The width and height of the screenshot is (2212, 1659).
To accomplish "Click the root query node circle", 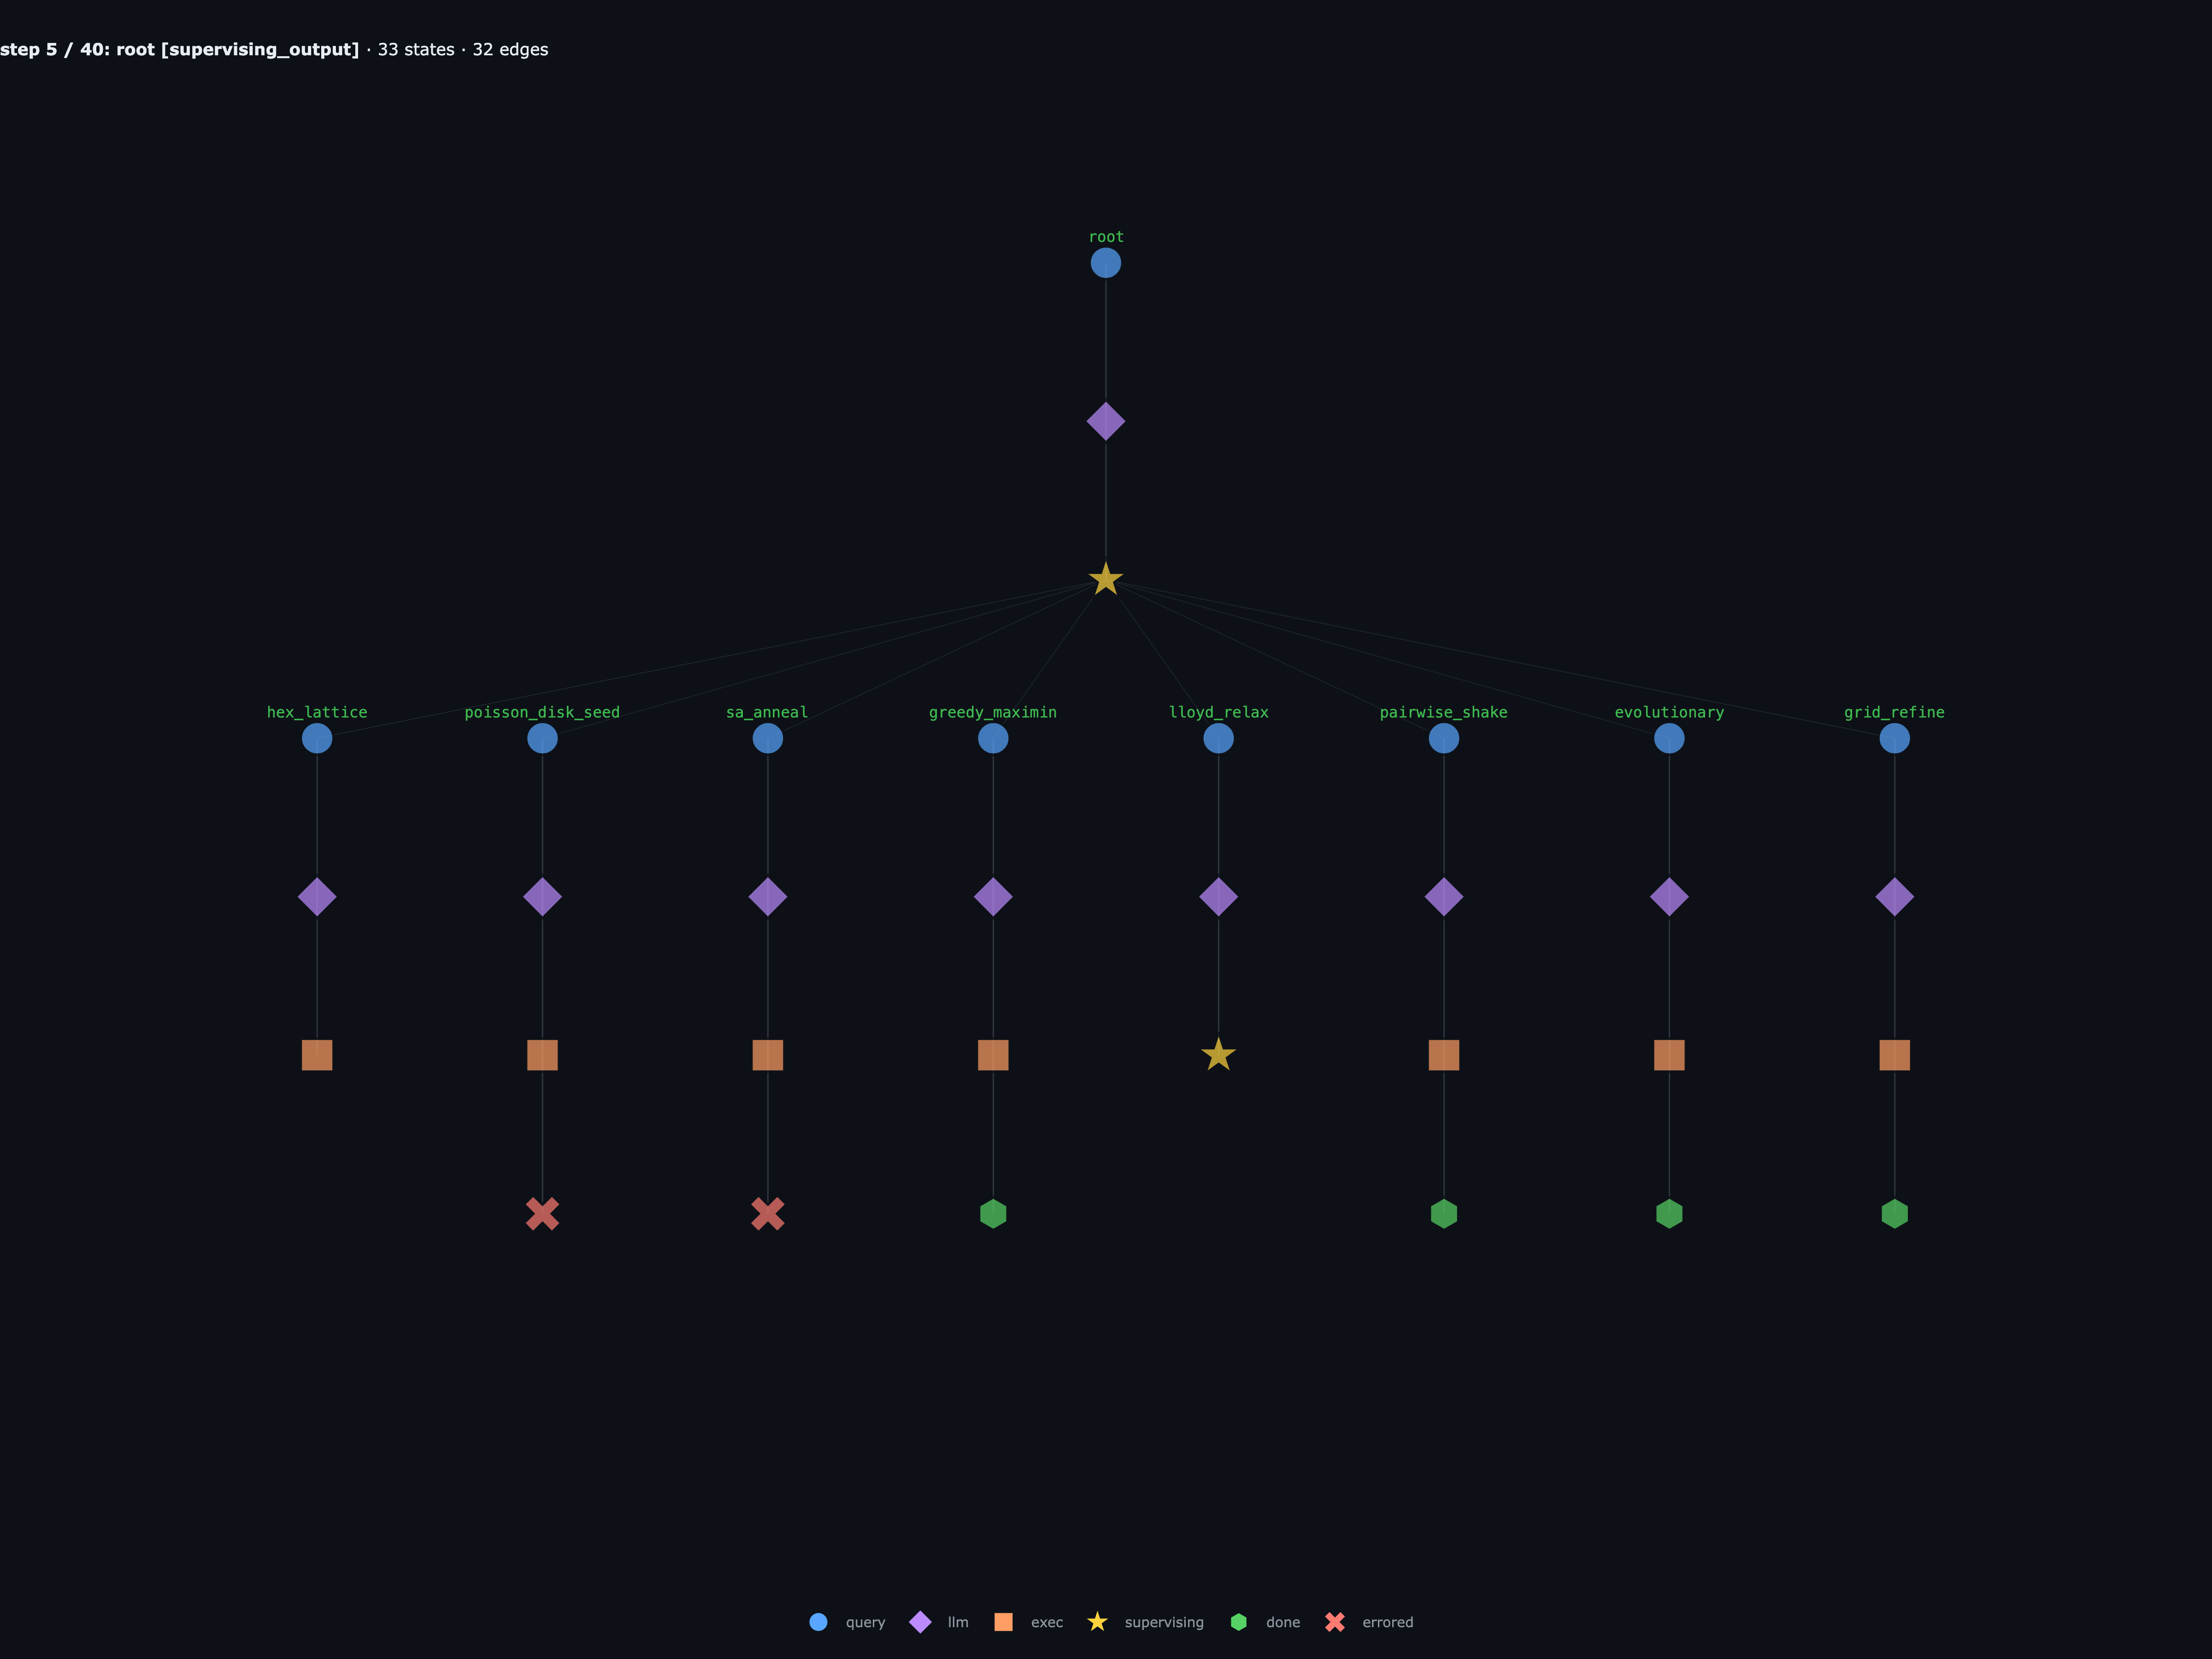I will 1105,263.
